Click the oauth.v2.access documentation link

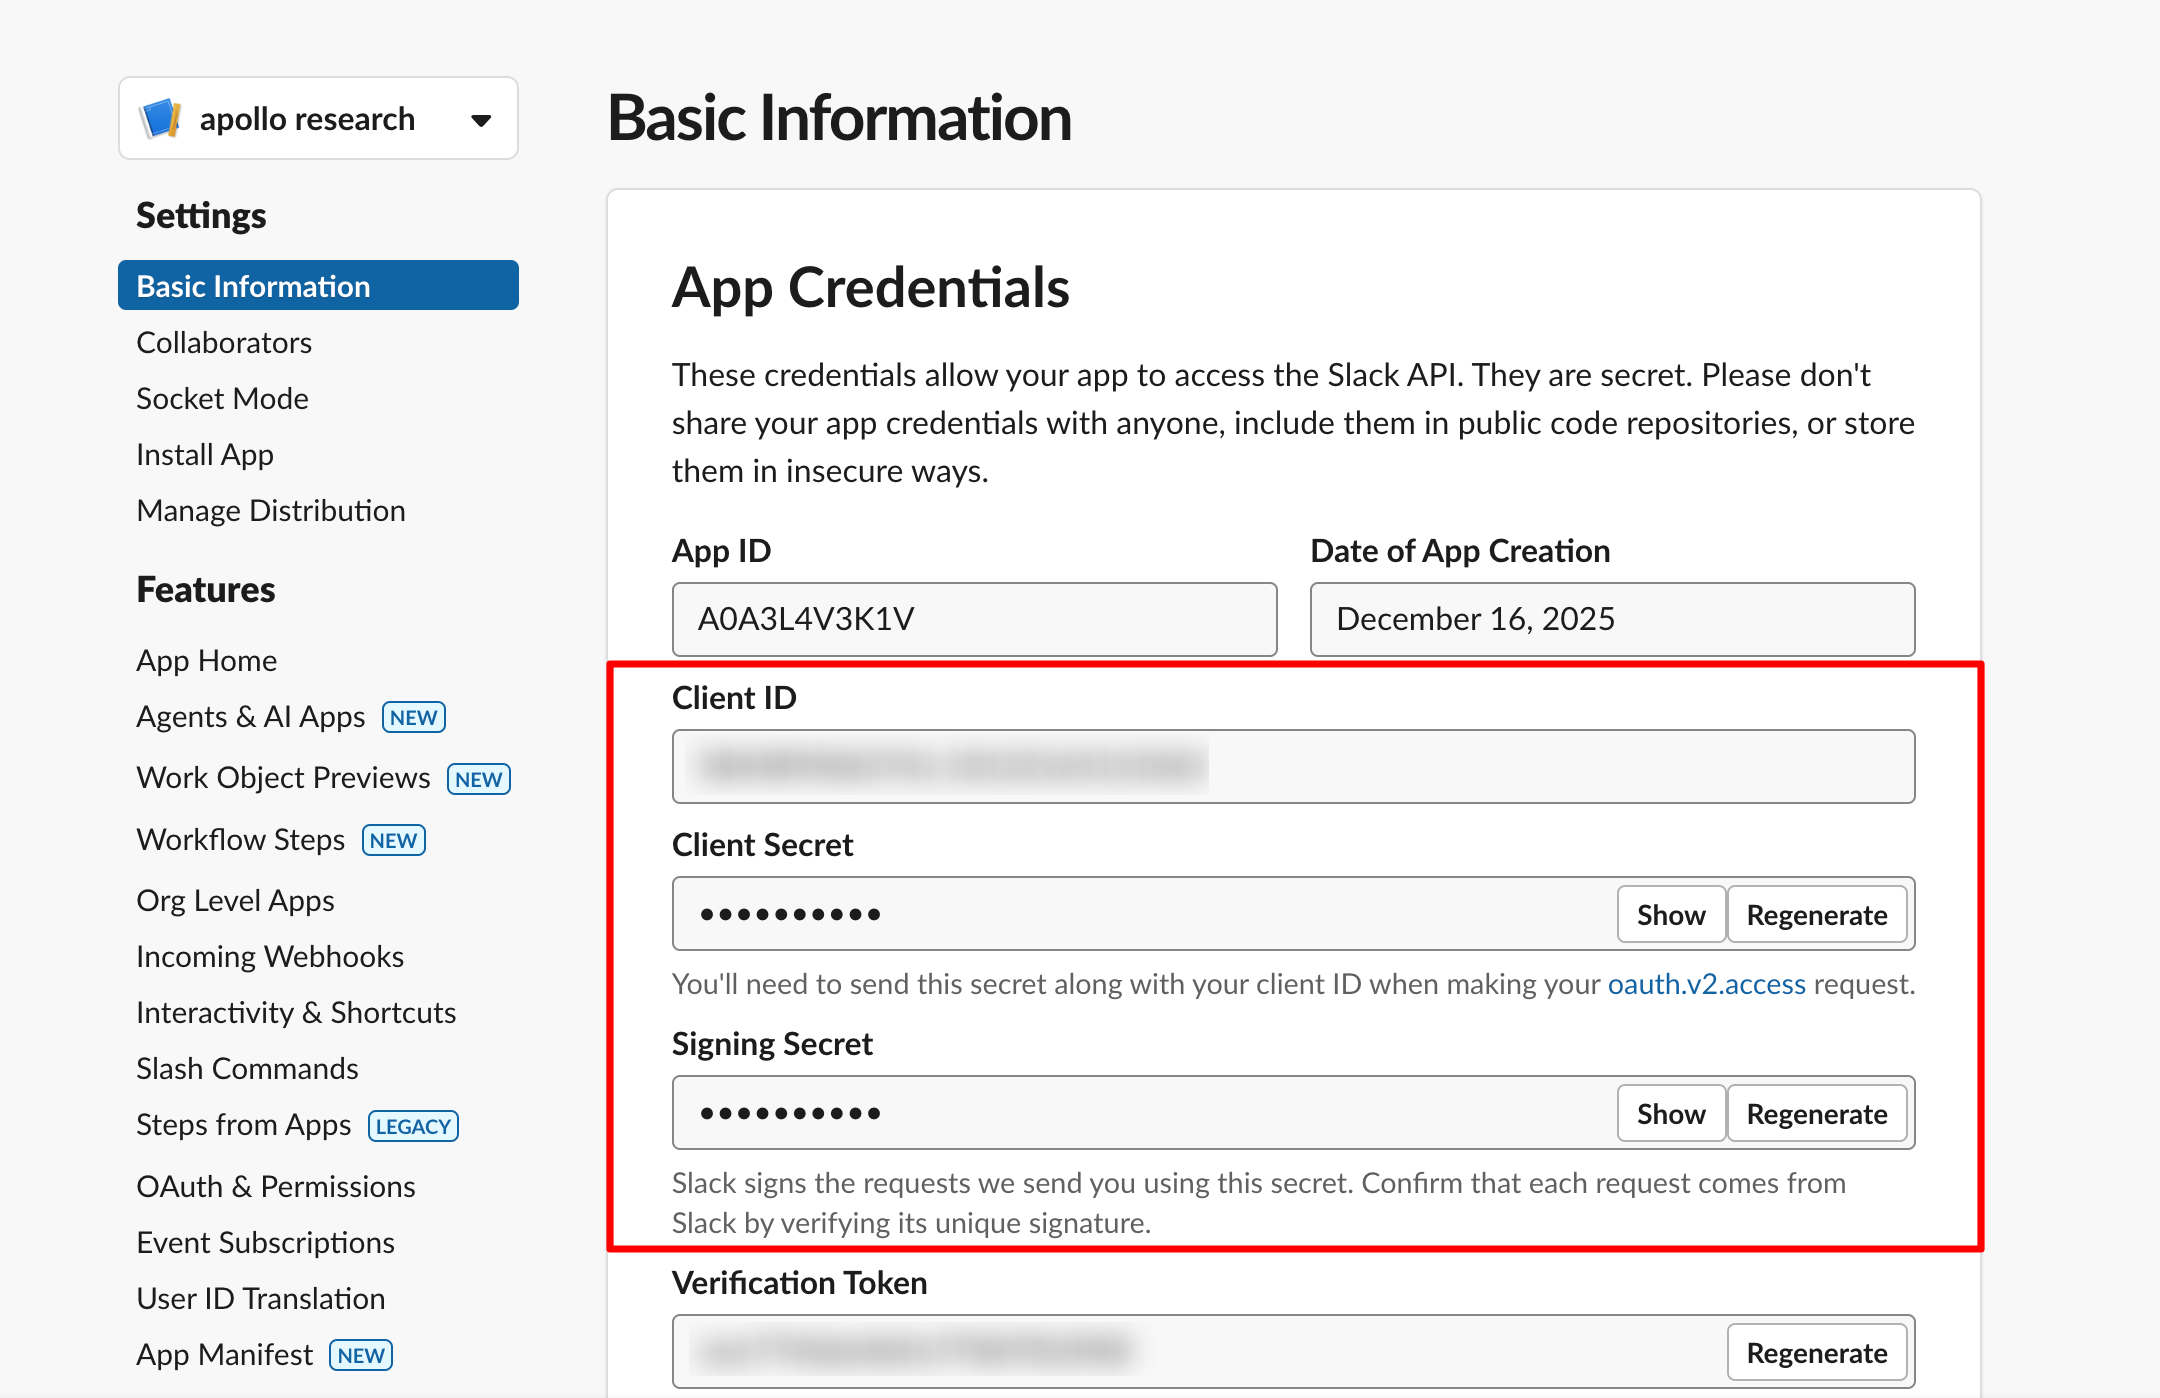pyautogui.click(x=1705, y=983)
